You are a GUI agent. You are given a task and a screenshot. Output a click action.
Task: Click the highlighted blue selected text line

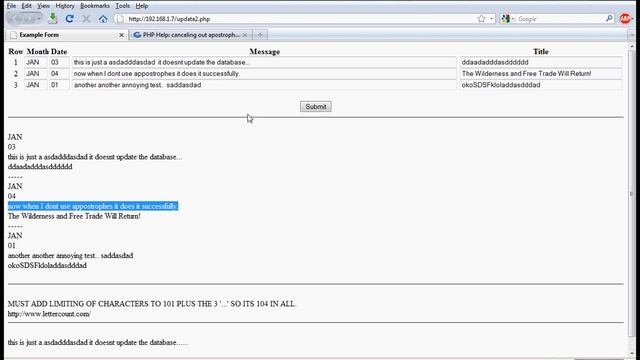[93, 206]
